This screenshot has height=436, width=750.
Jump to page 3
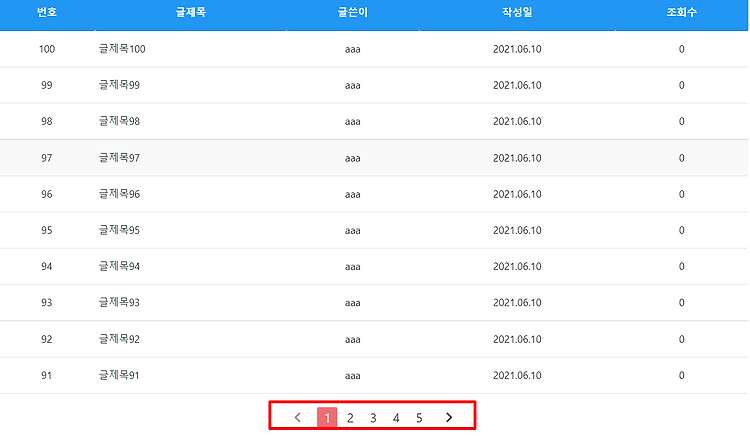click(x=373, y=418)
